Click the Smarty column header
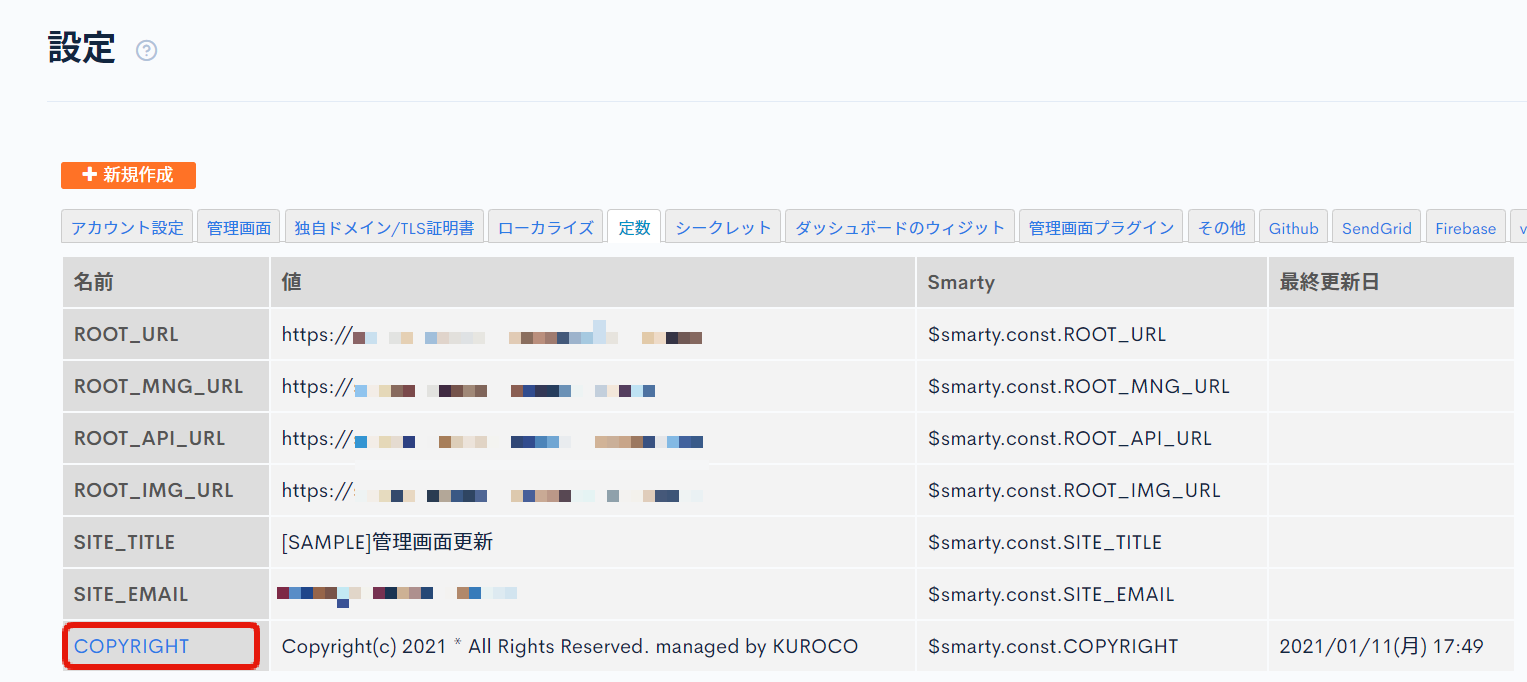The height and width of the screenshot is (682, 1527). tap(1092, 282)
